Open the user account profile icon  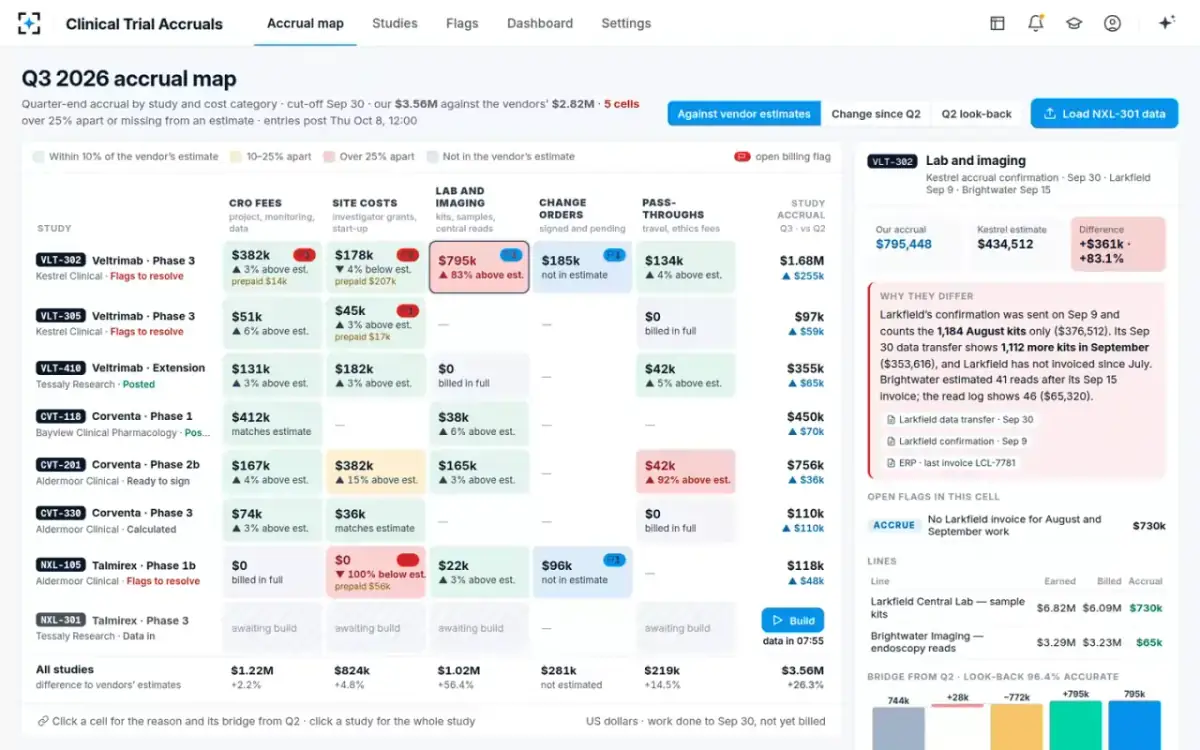tap(1112, 23)
